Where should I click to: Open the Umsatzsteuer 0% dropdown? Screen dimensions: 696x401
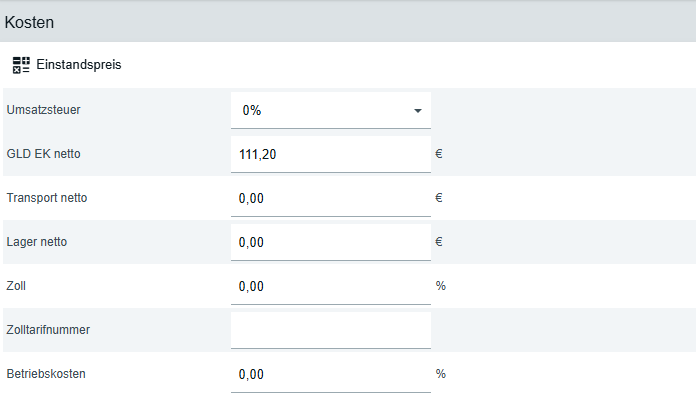click(x=330, y=110)
